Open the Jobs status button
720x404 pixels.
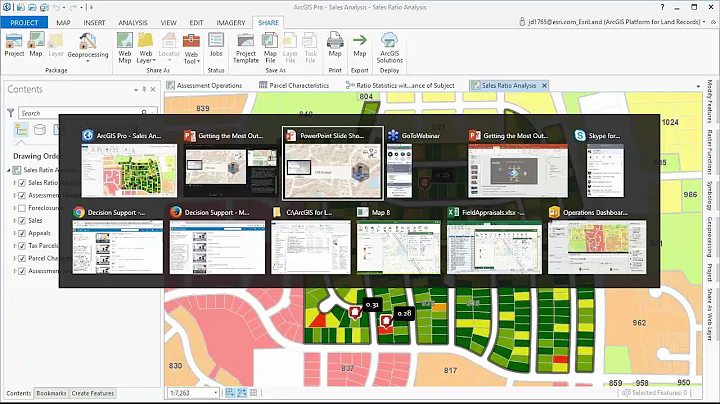coord(216,45)
